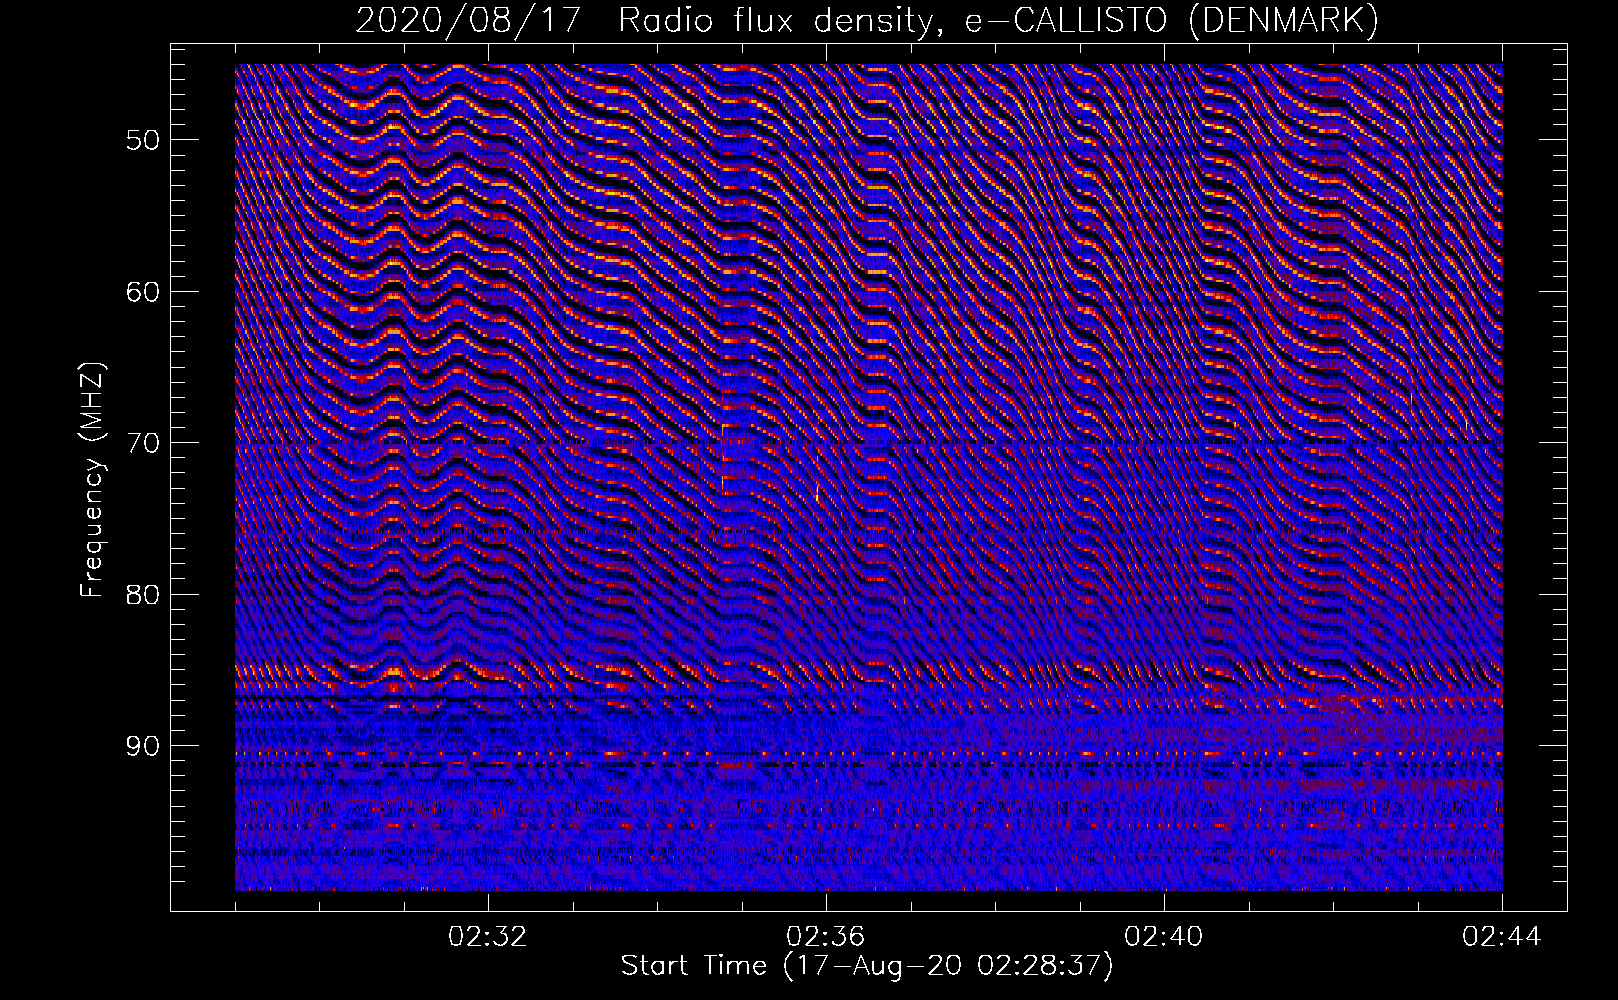The width and height of the screenshot is (1618, 1000).
Task: Click the 50 frequency tick label
Action: (142, 139)
